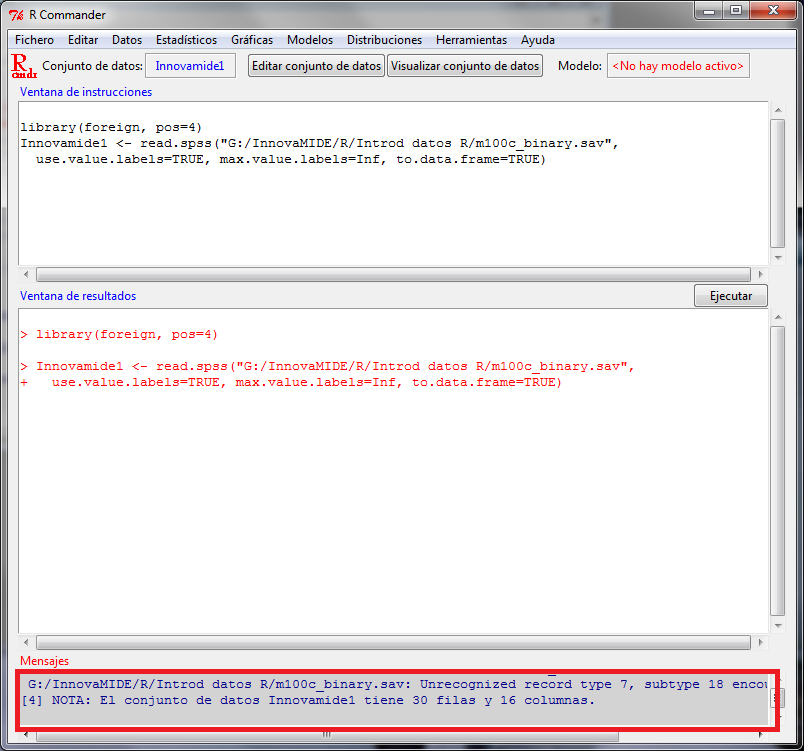Minimize the R Commander window
804x751 pixels.
tap(709, 10)
